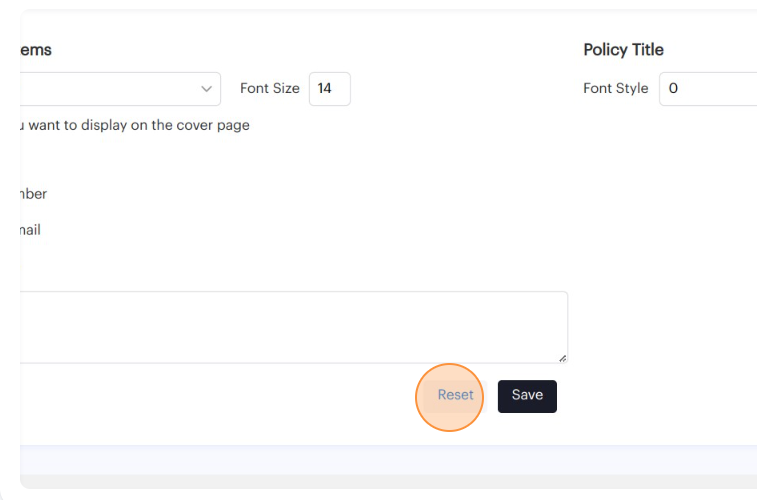Expand the dropdown chevron beside Font Size

pyautogui.click(x=207, y=89)
